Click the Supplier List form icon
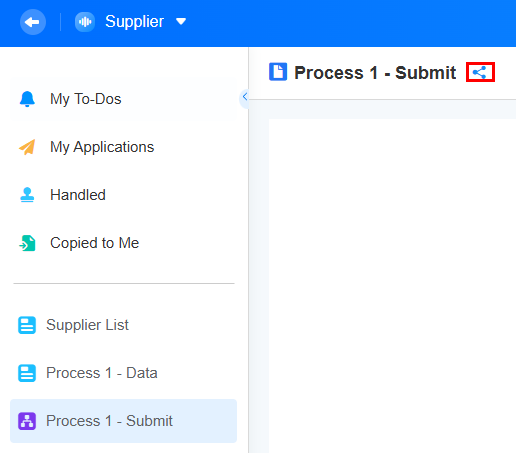Screen dimensions: 516x453 pyautogui.click(x=27, y=325)
